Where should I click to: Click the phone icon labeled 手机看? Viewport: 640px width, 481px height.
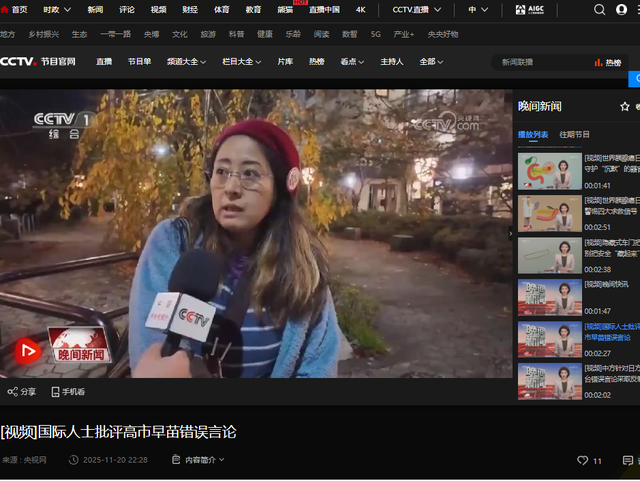pos(55,392)
